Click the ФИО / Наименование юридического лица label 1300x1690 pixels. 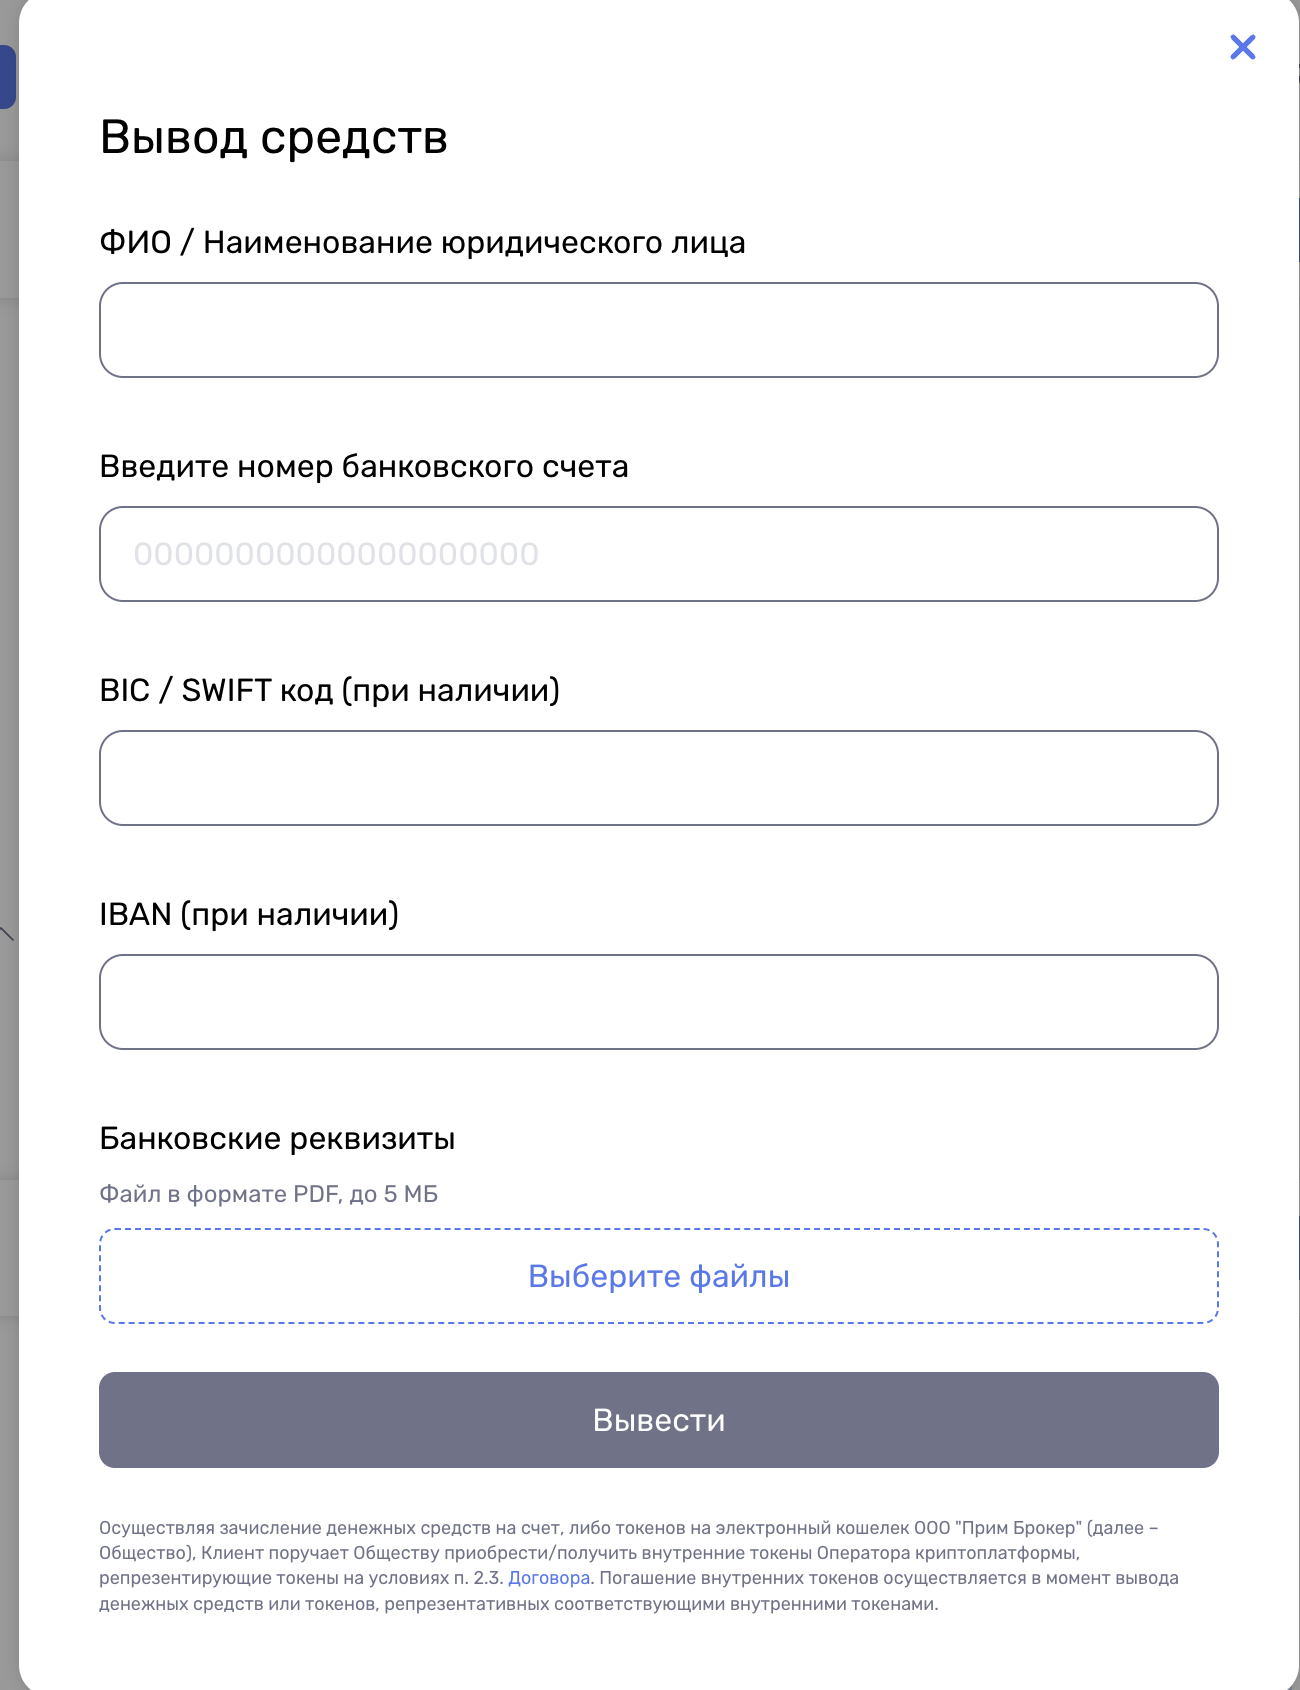click(x=422, y=243)
